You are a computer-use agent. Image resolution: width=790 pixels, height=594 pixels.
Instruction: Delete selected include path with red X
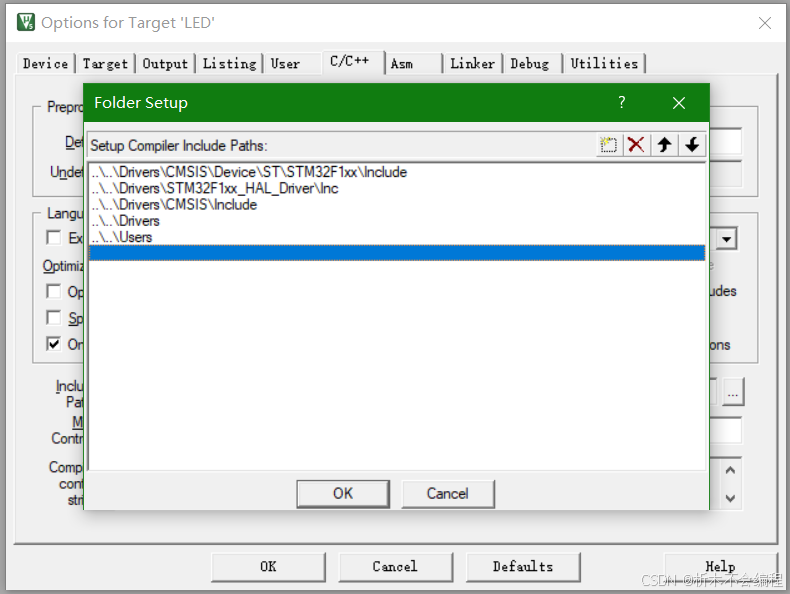click(636, 145)
